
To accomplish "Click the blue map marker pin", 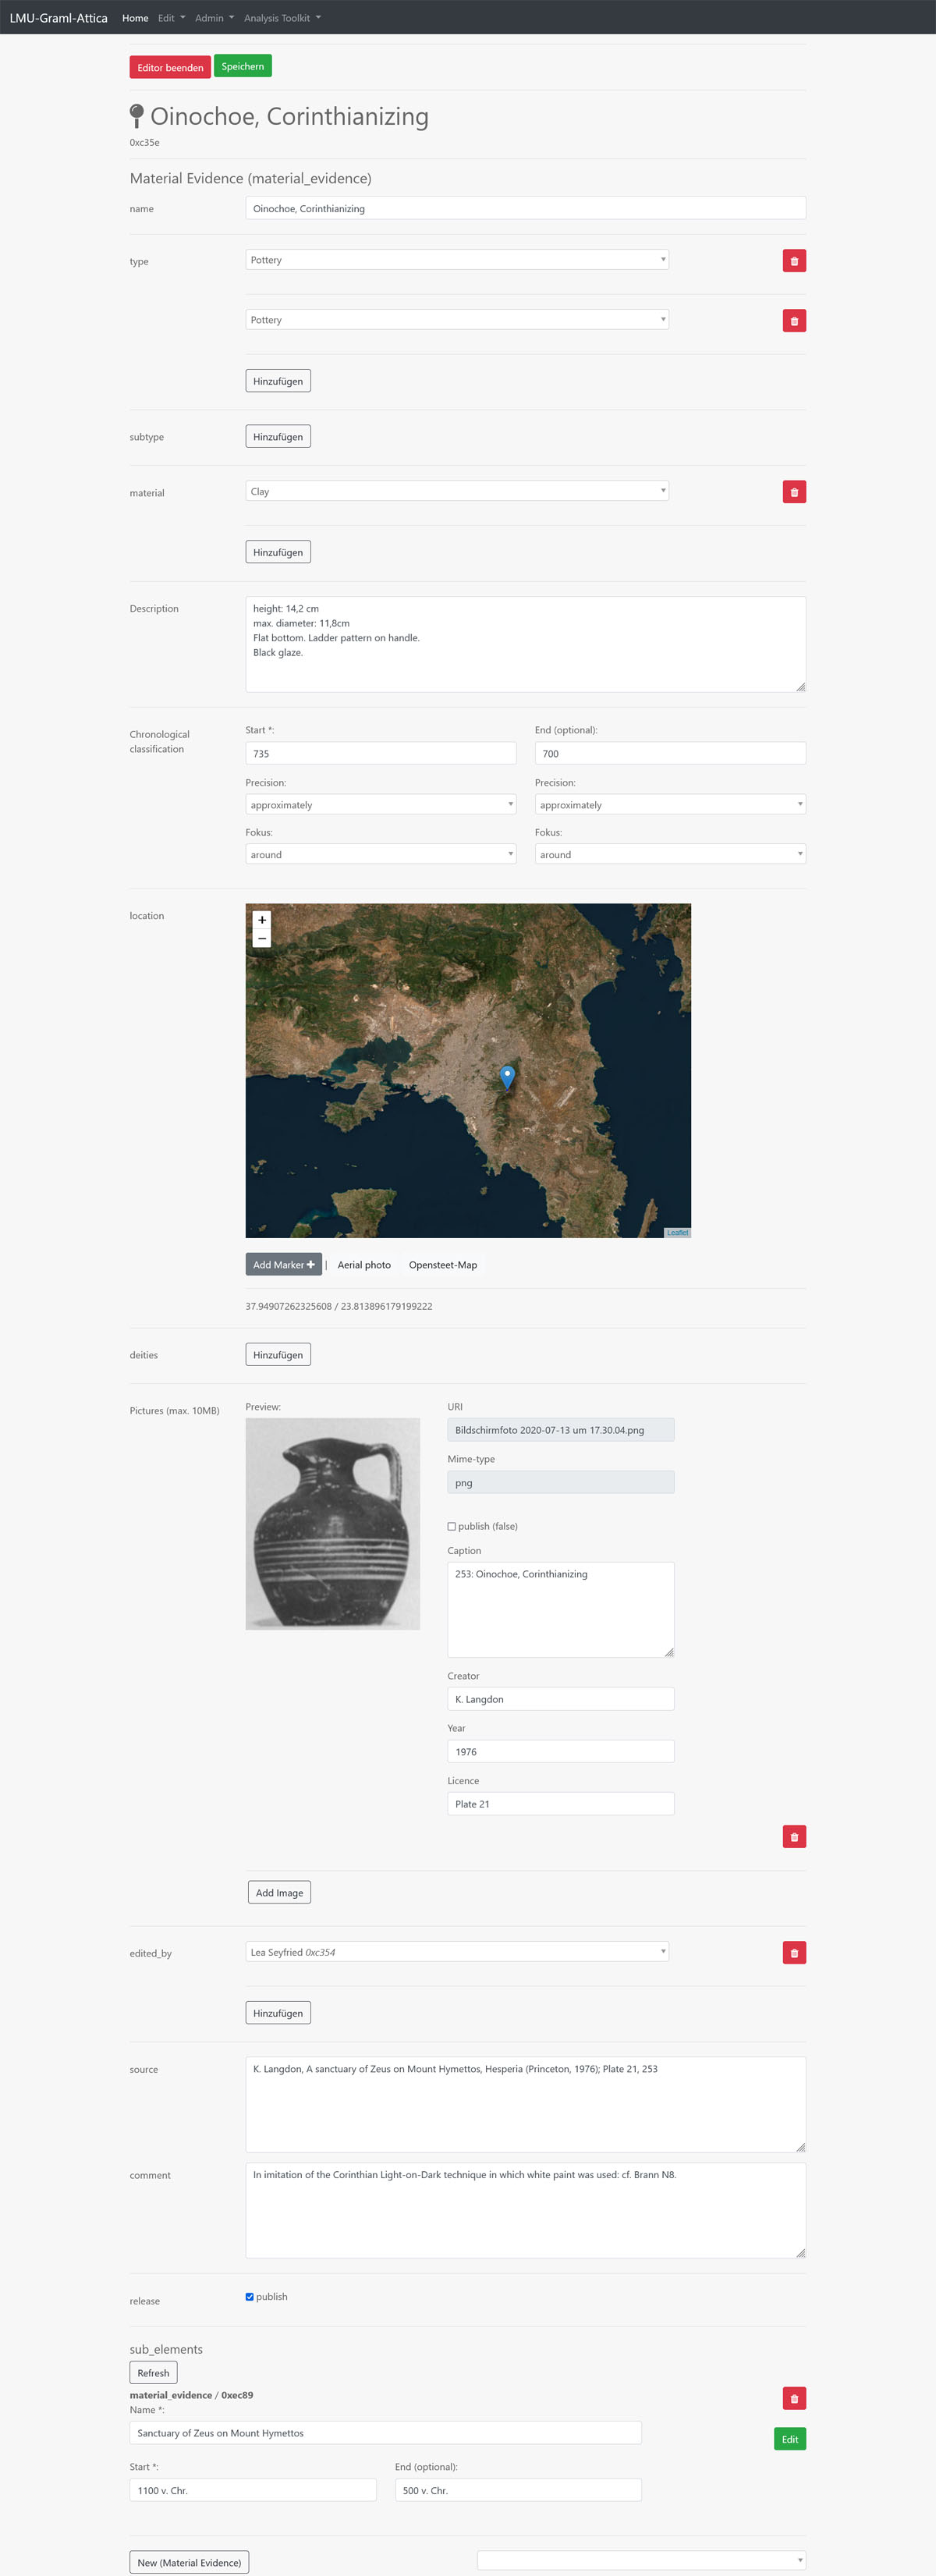I will pos(507,1076).
